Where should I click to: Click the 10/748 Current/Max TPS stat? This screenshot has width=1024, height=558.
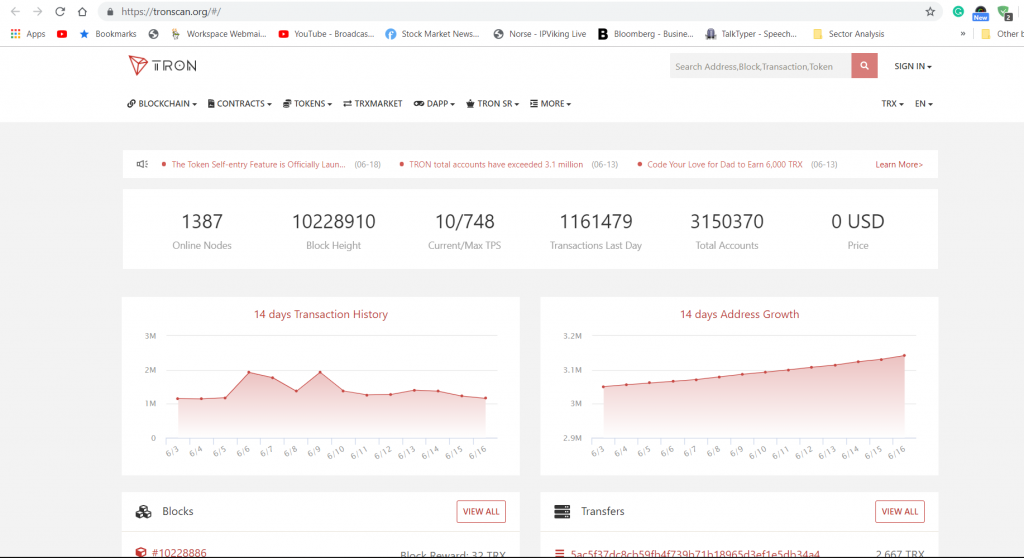coord(464,231)
